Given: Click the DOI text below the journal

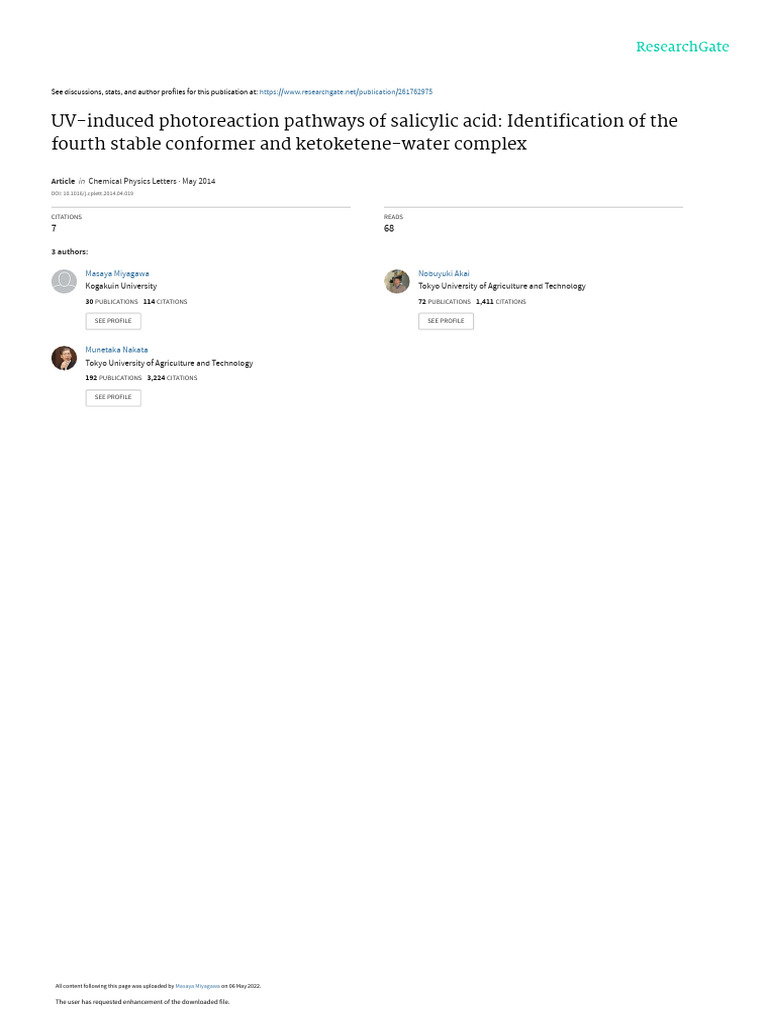Looking at the screenshot, I should click(92, 193).
